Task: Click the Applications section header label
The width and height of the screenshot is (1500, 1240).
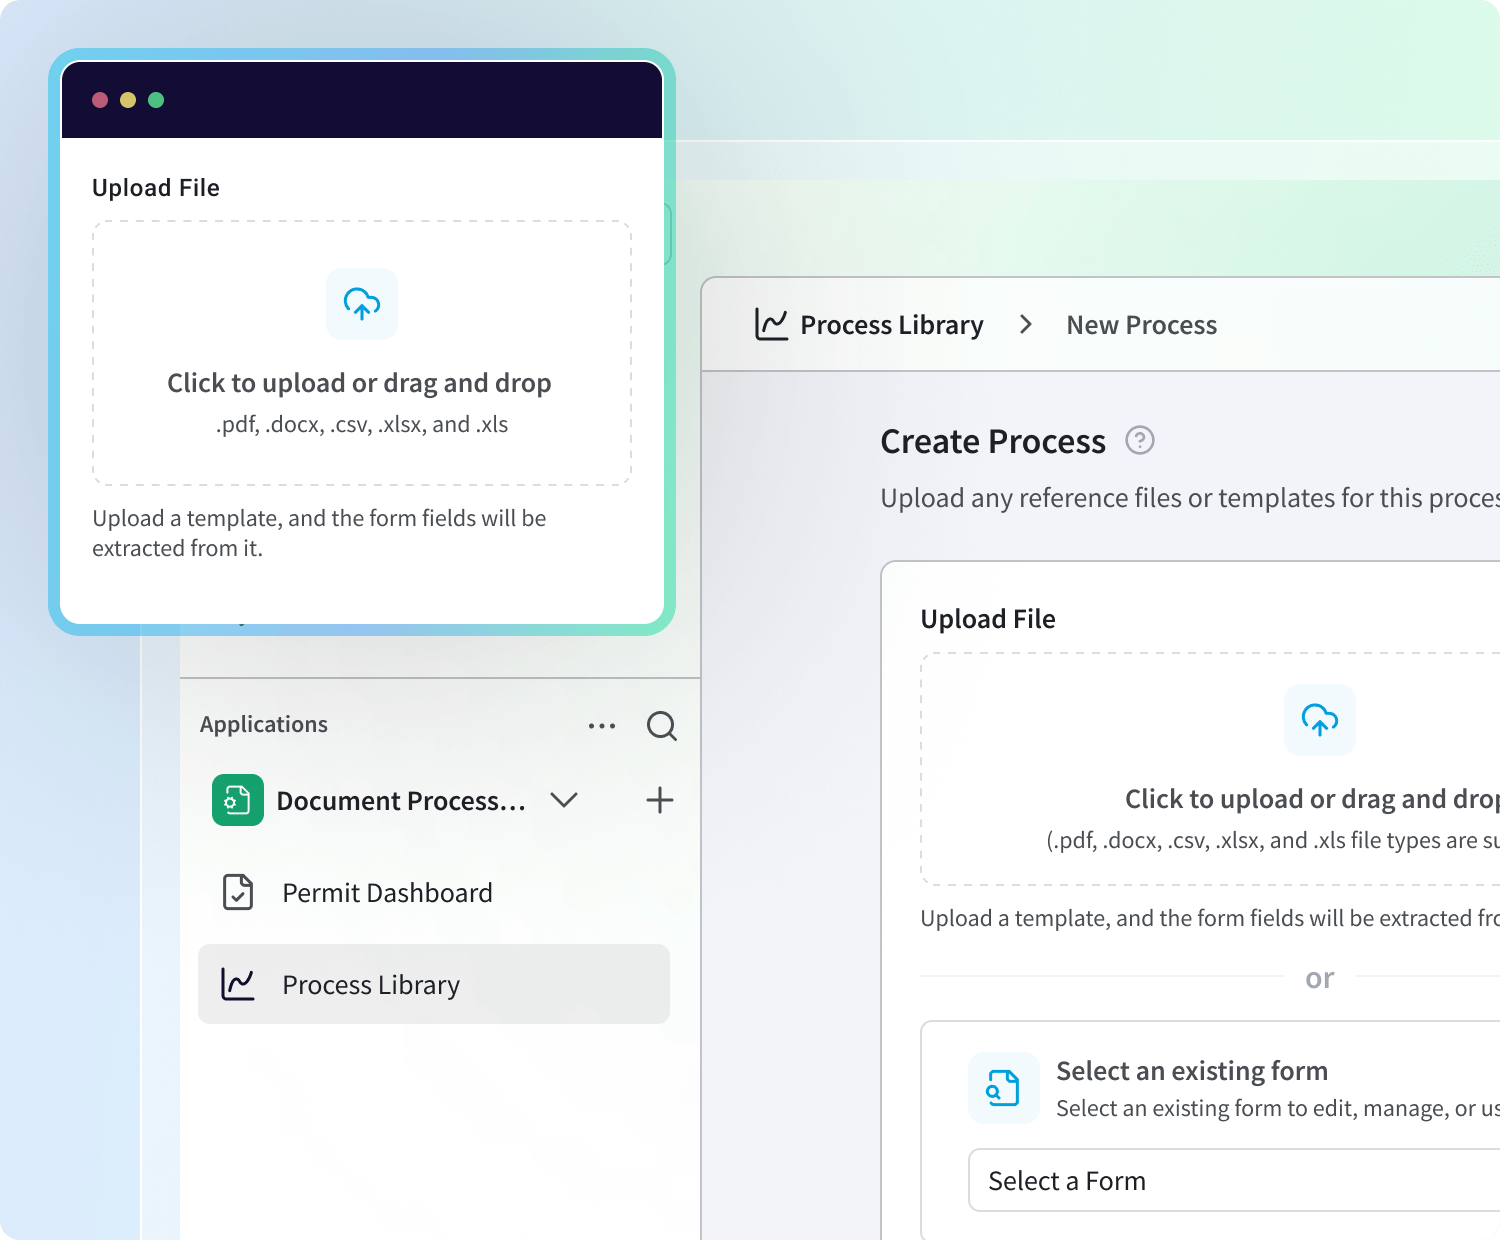Action: (x=264, y=725)
